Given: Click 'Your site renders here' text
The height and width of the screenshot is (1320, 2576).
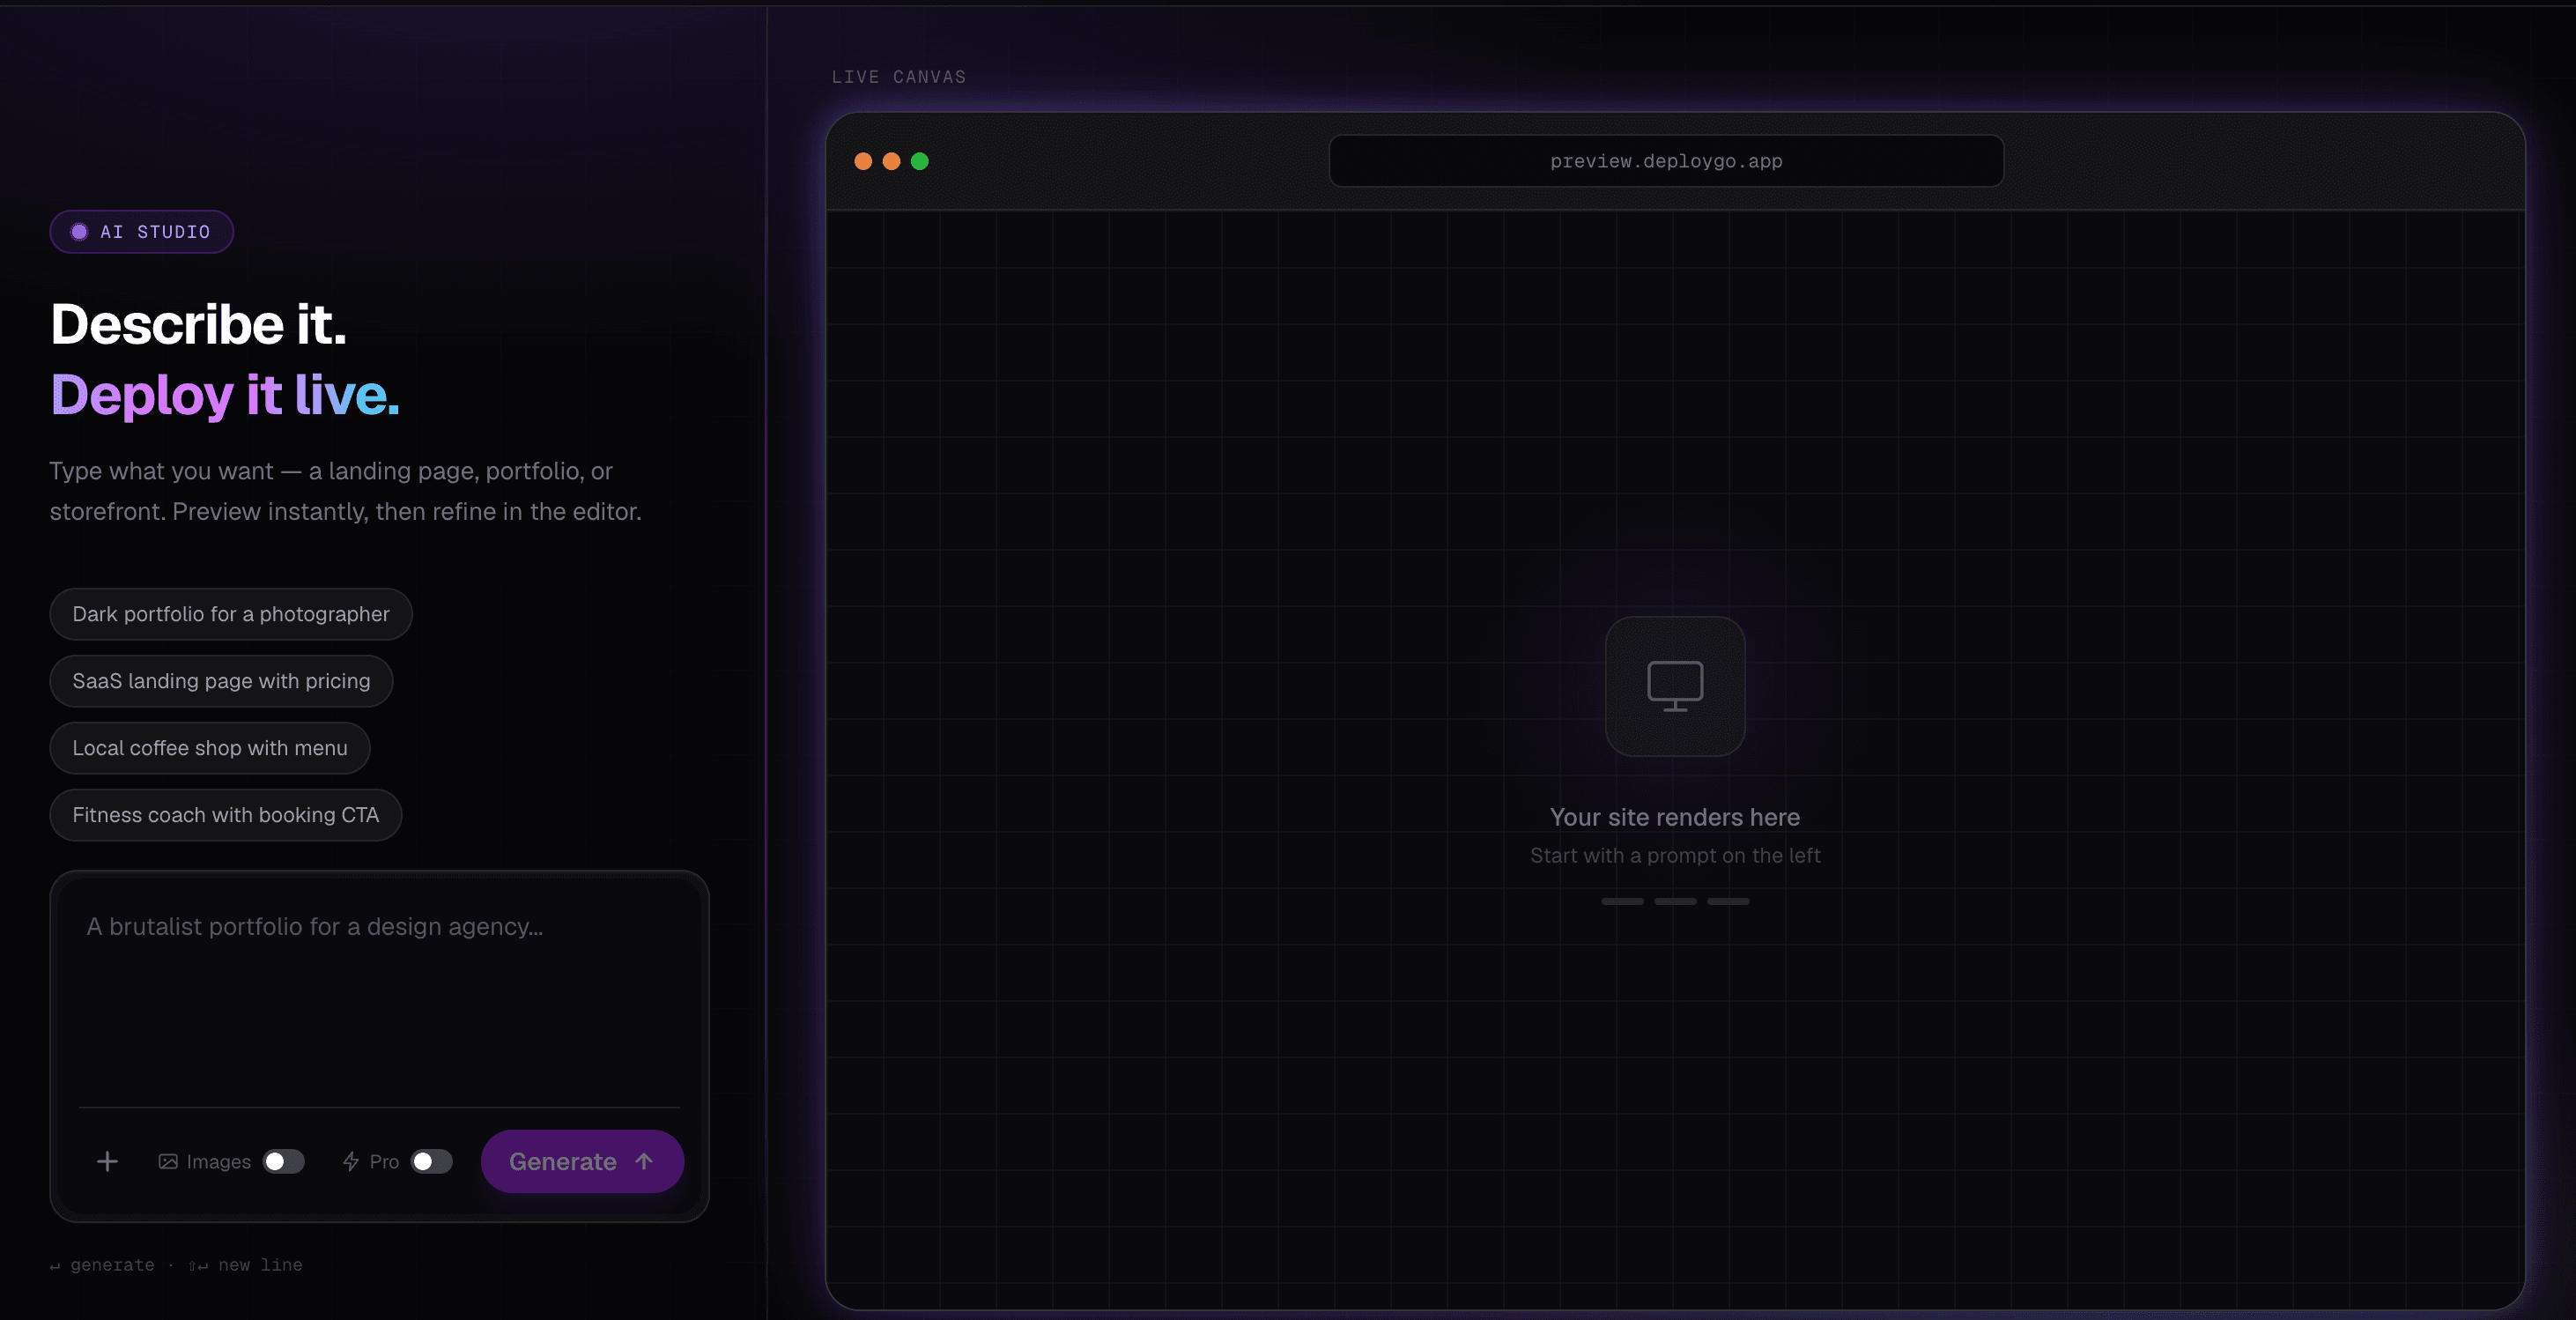Looking at the screenshot, I should pyautogui.click(x=1675, y=817).
